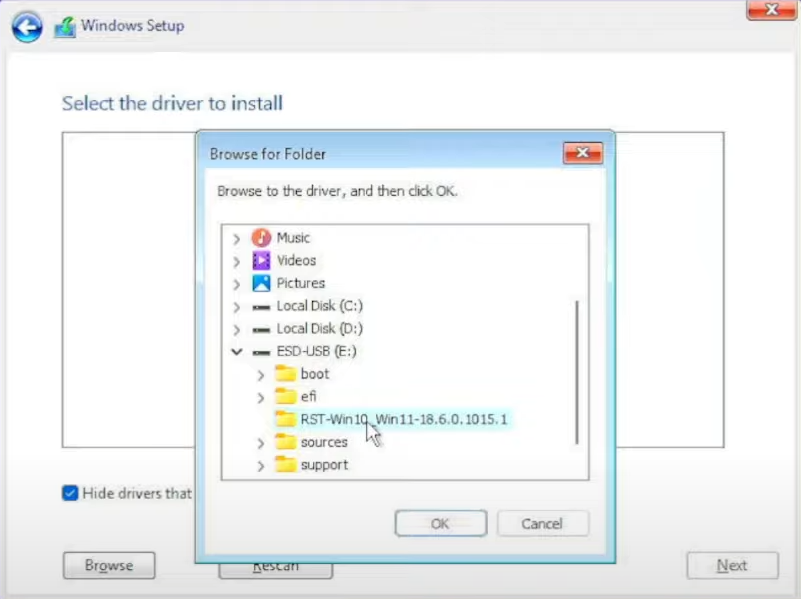This screenshot has height=599, width=801.
Task: Click the efi folder icon
Action: tap(286, 396)
